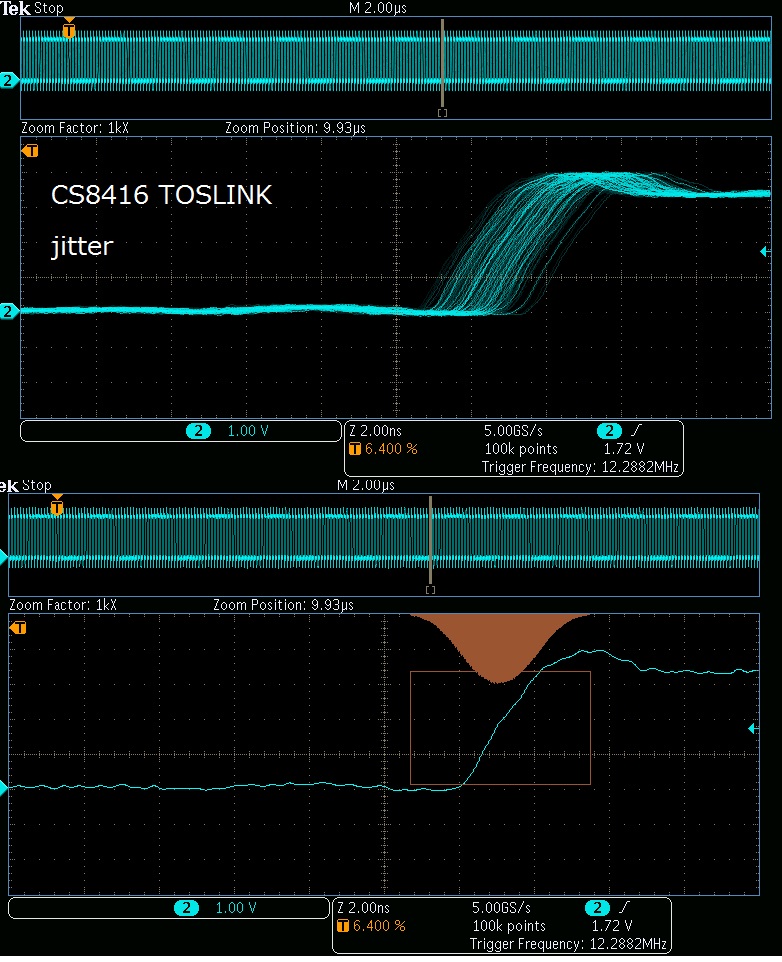The height and width of the screenshot is (962, 782).
Task: Click the Tek logo in the CS8416 capture
Action: pos(15,8)
